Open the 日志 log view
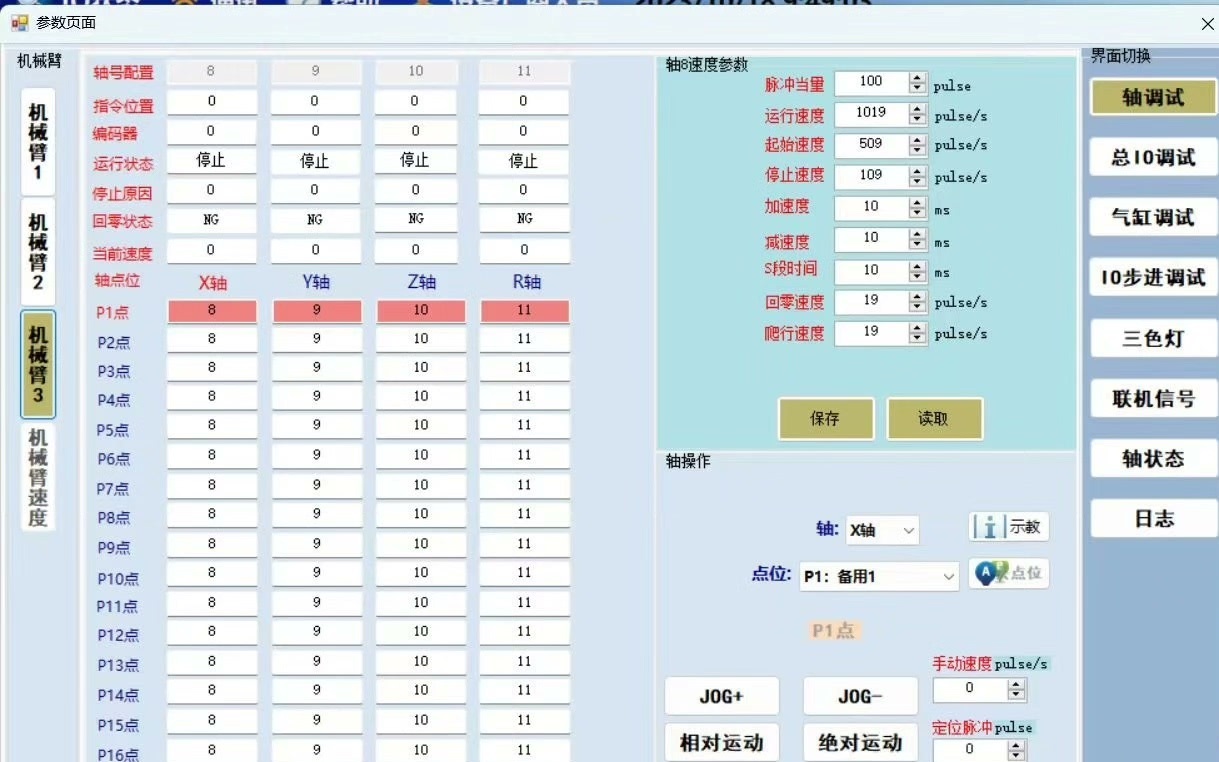1219x762 pixels. [1153, 518]
